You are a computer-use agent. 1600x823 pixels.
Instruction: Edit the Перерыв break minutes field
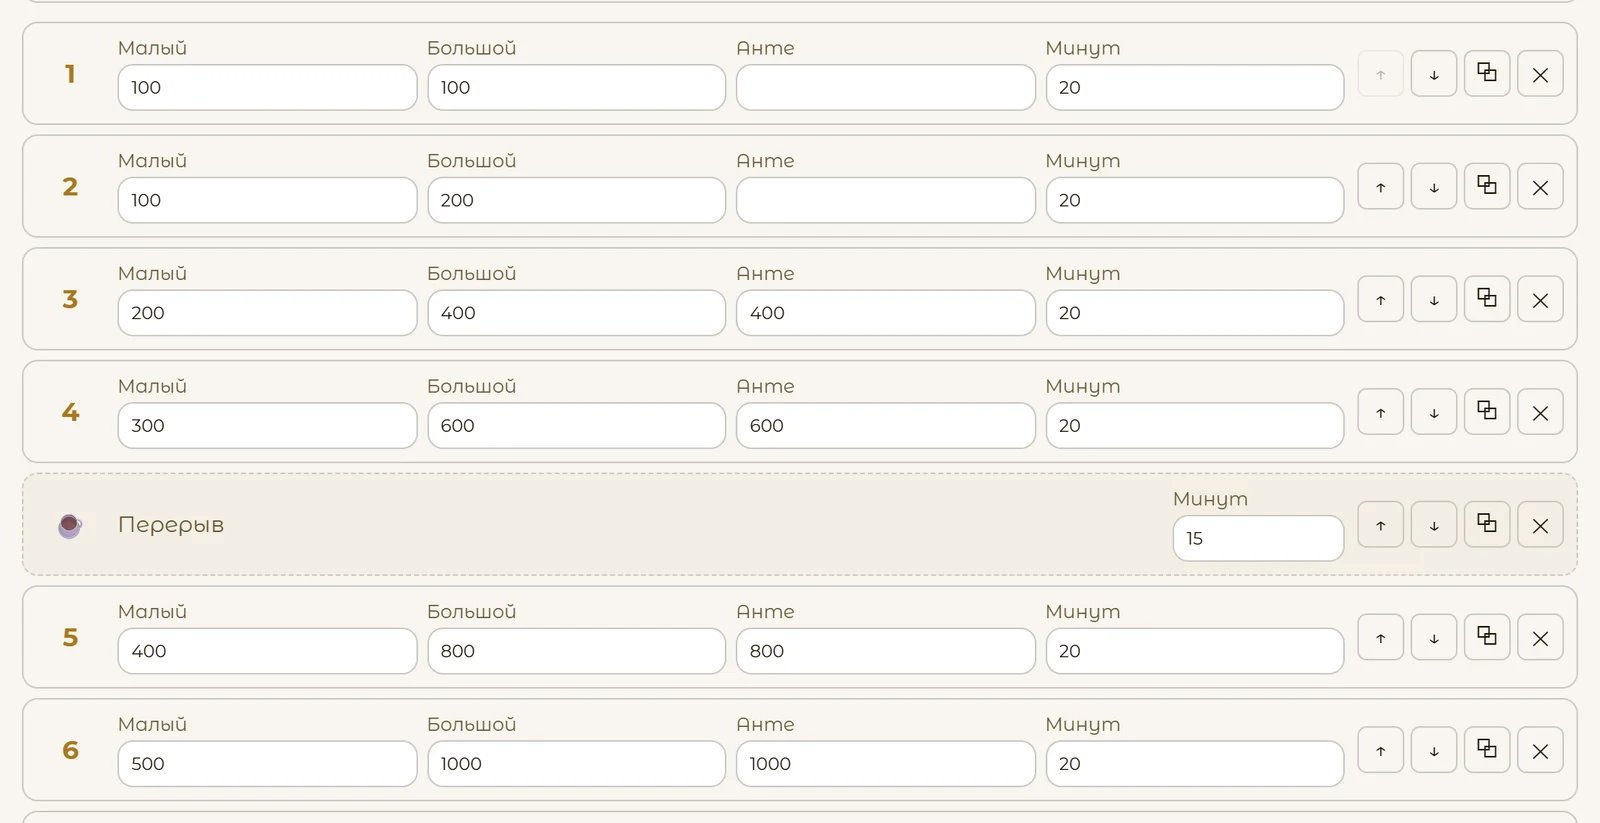tap(1258, 538)
